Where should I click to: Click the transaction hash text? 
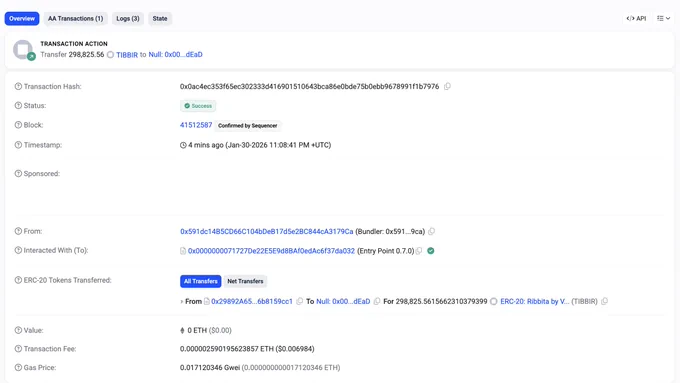[x=309, y=87]
